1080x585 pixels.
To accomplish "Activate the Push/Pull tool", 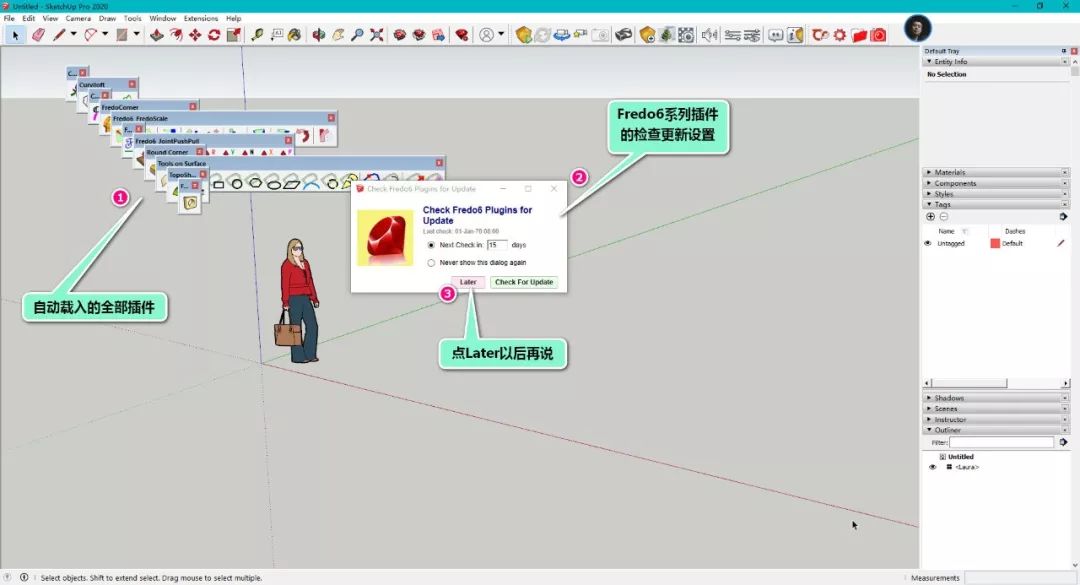I will click(x=157, y=34).
